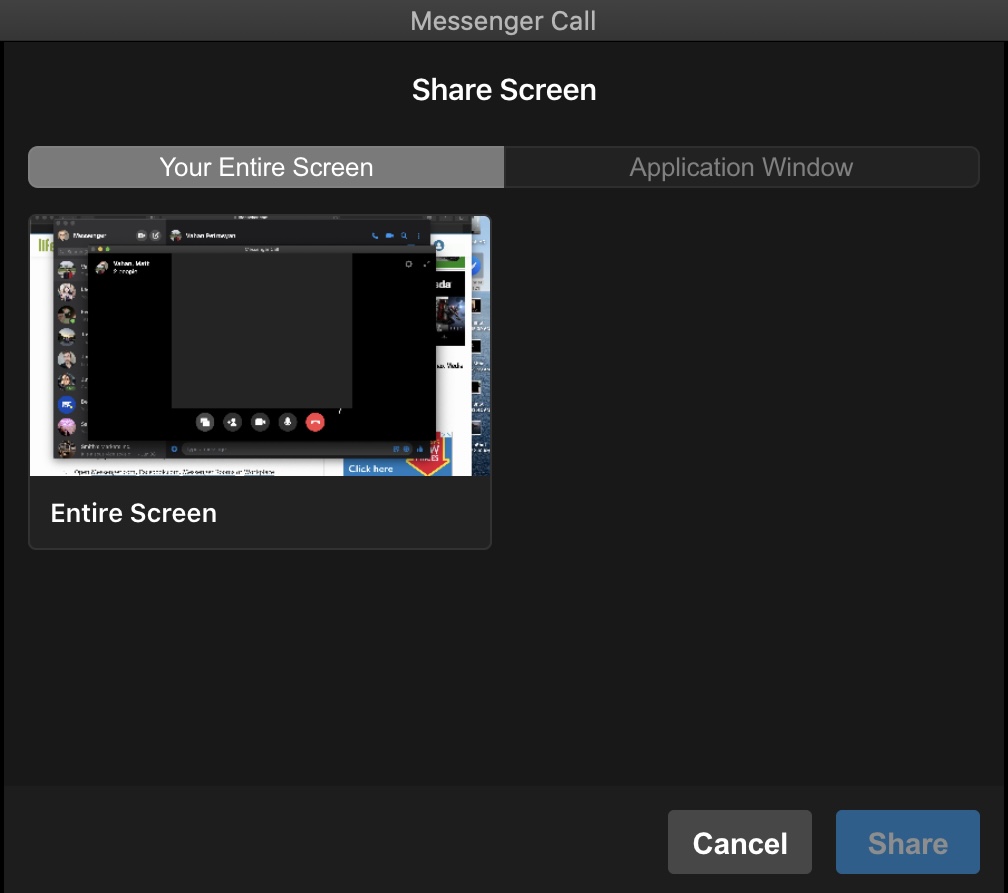Image resolution: width=1008 pixels, height=893 pixels.
Task: Mute the microphone in the call controls
Action: click(x=287, y=422)
